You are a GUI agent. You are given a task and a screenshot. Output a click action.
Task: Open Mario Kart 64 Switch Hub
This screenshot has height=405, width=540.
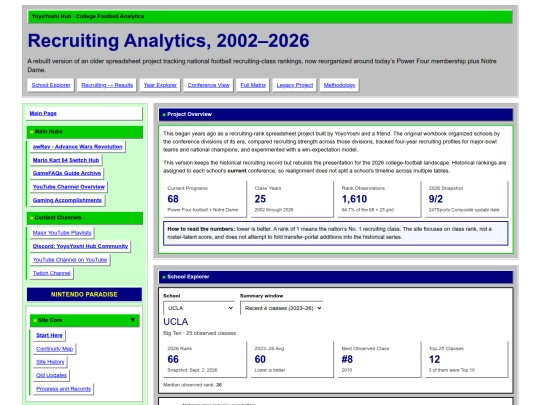[x=66, y=160]
